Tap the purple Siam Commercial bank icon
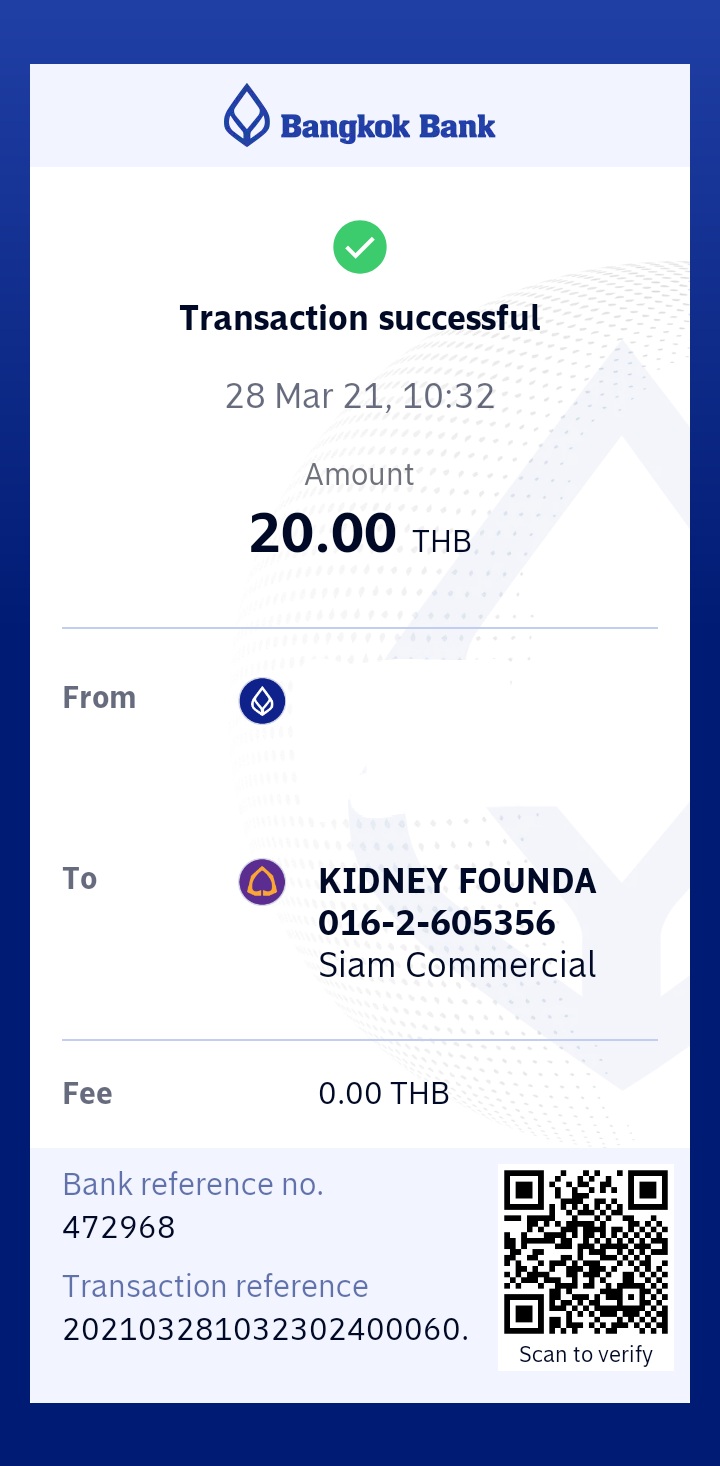The width and height of the screenshot is (720, 1466). 262,882
